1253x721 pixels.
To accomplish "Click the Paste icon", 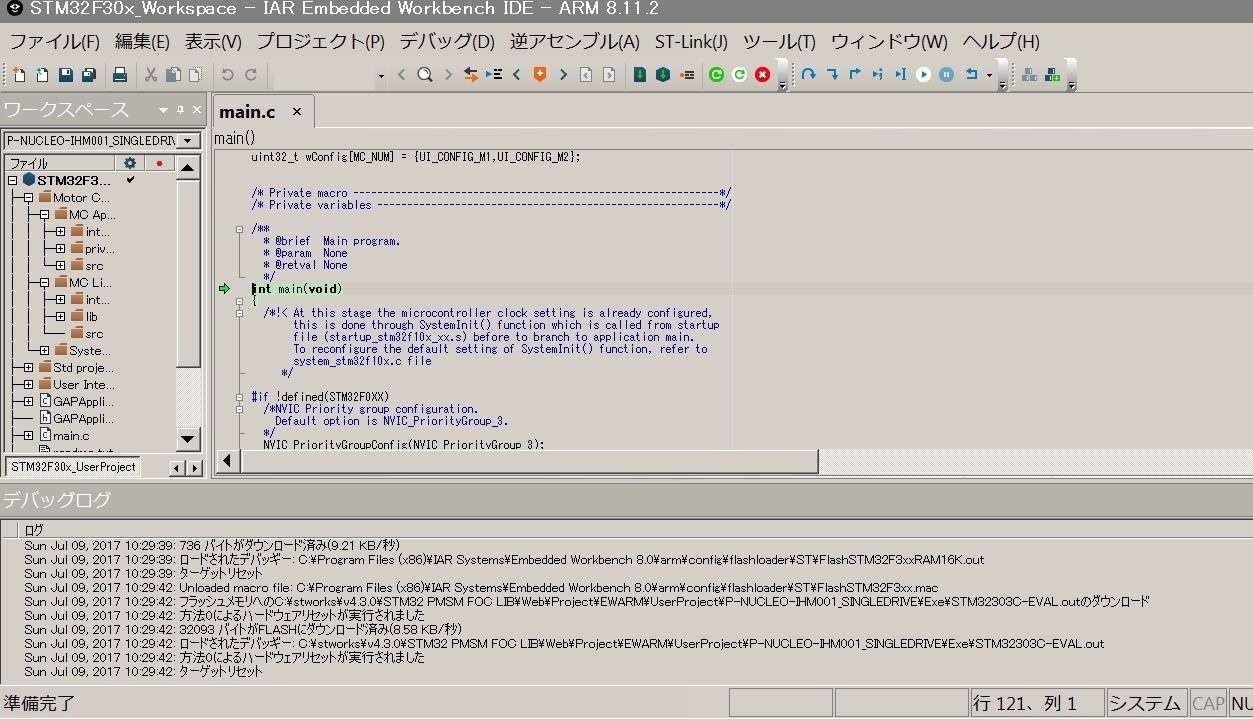I will point(195,75).
